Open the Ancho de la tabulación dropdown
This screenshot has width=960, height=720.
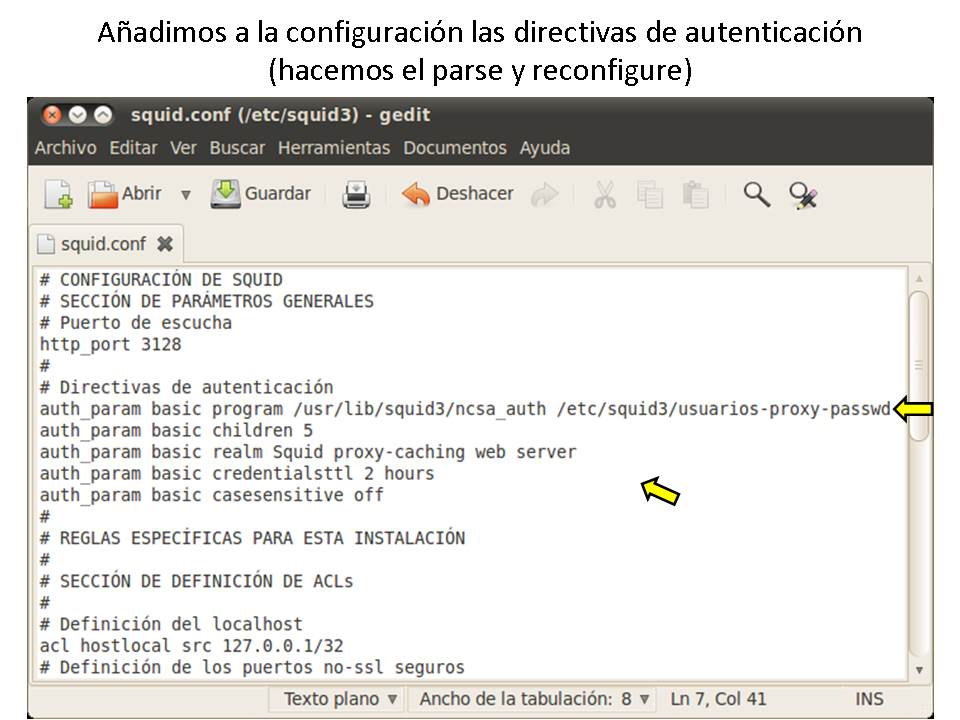point(534,699)
